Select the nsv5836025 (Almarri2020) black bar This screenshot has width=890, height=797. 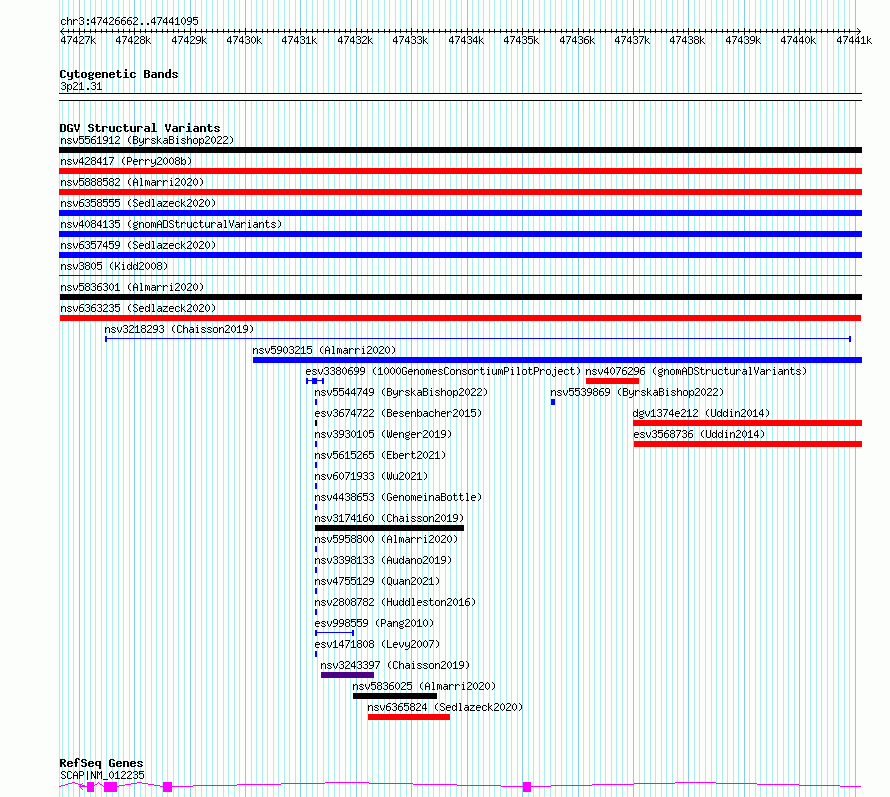pos(395,696)
